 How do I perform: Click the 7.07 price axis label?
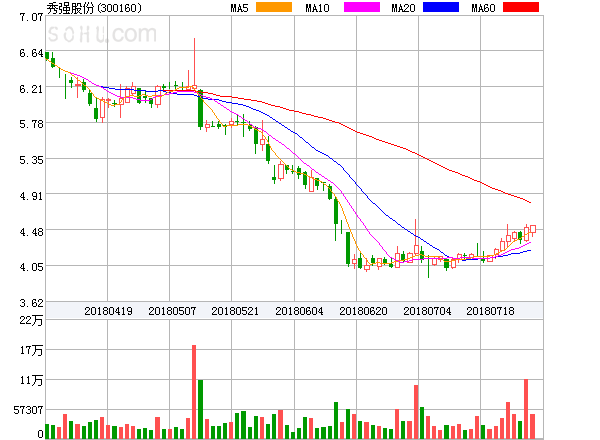(31, 17)
